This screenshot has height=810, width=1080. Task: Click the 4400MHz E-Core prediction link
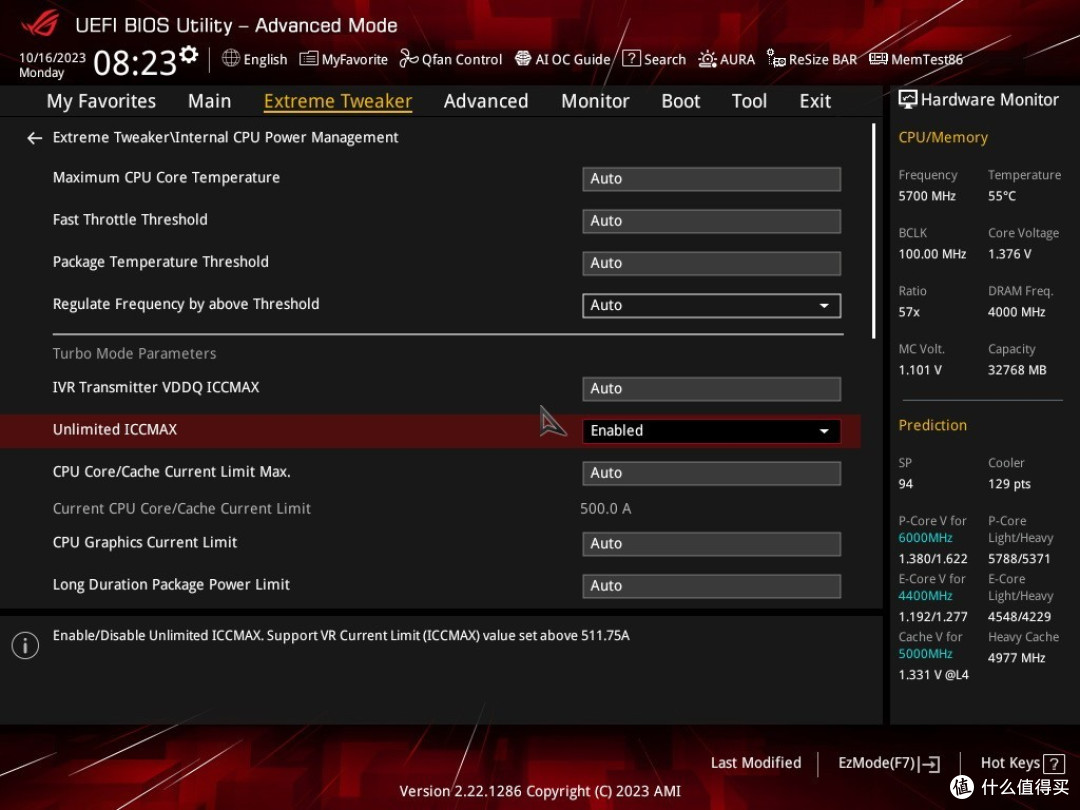point(925,596)
